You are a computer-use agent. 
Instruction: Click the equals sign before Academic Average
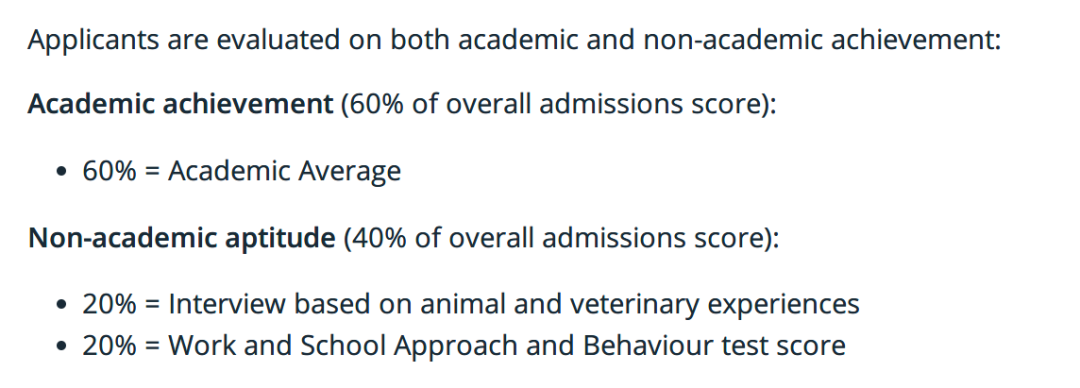pyautogui.click(x=152, y=172)
